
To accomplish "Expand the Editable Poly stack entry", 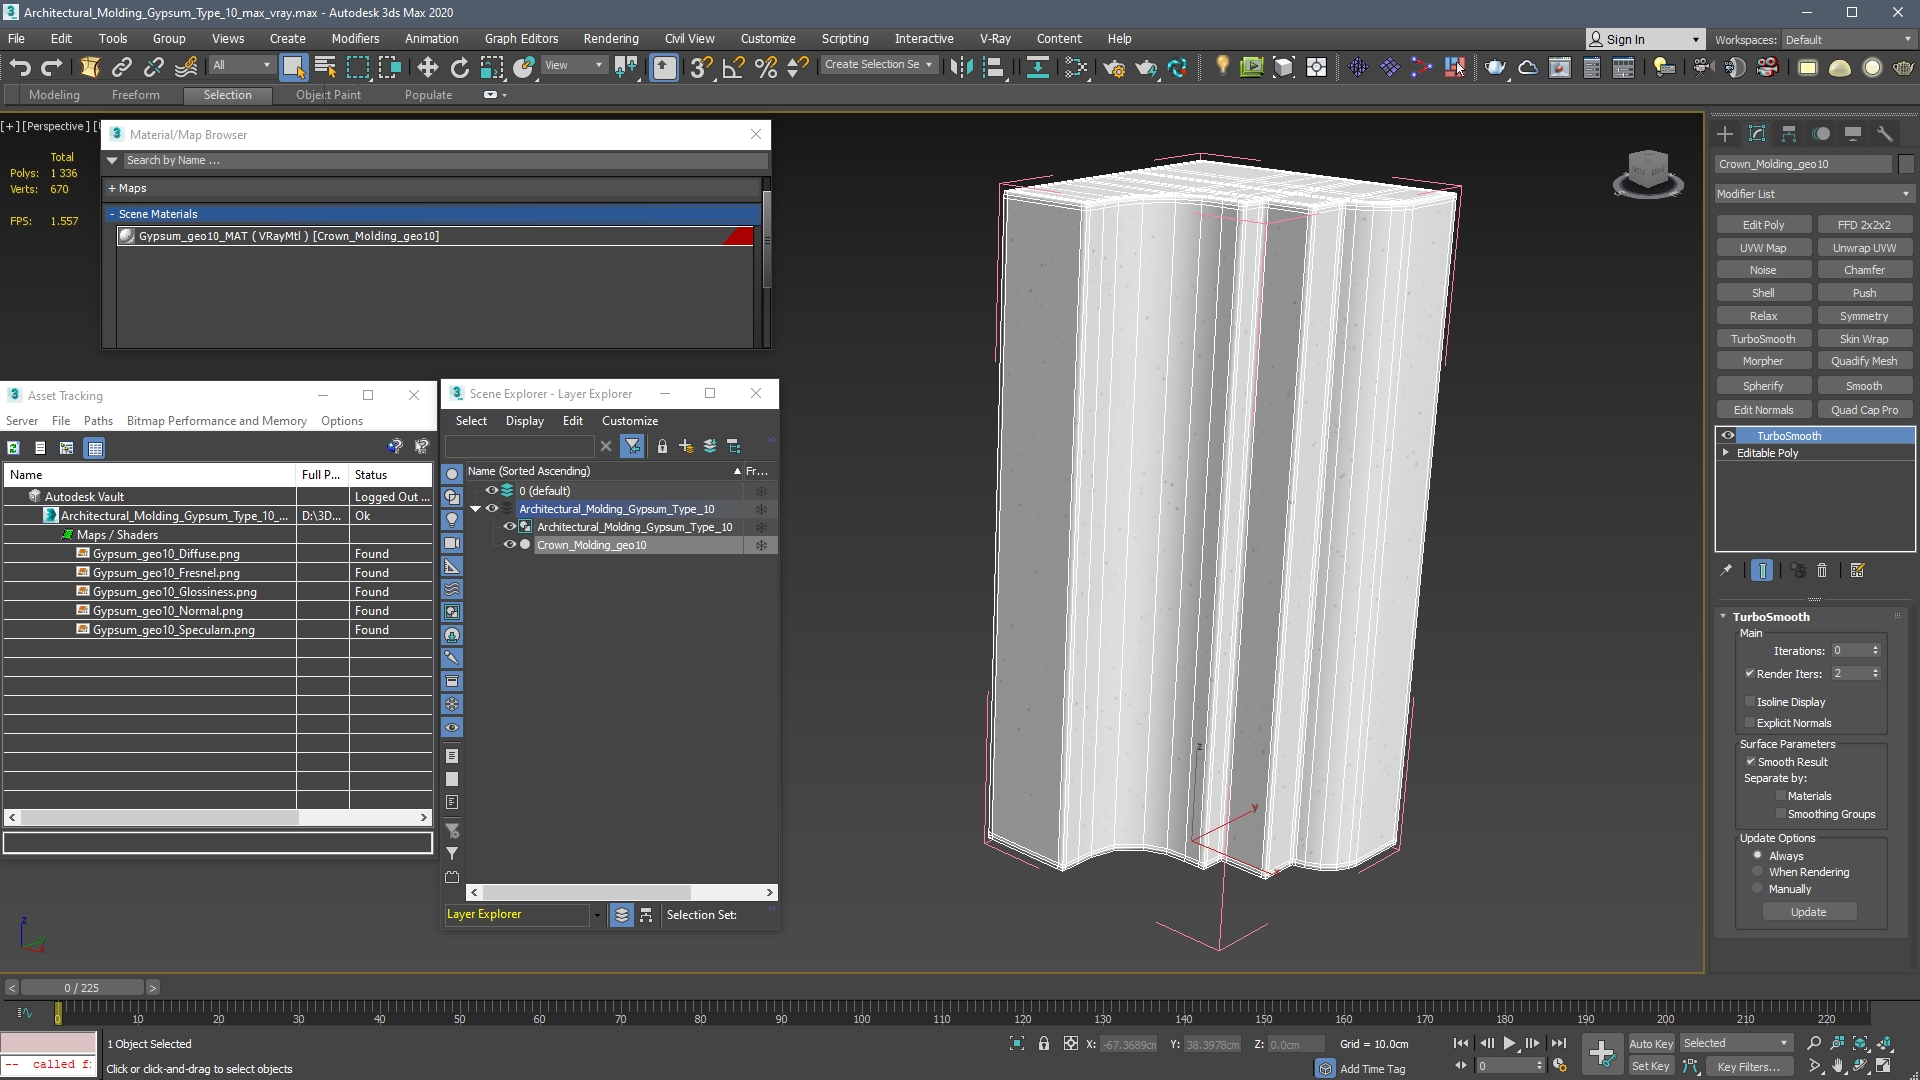I will [x=1726, y=452].
